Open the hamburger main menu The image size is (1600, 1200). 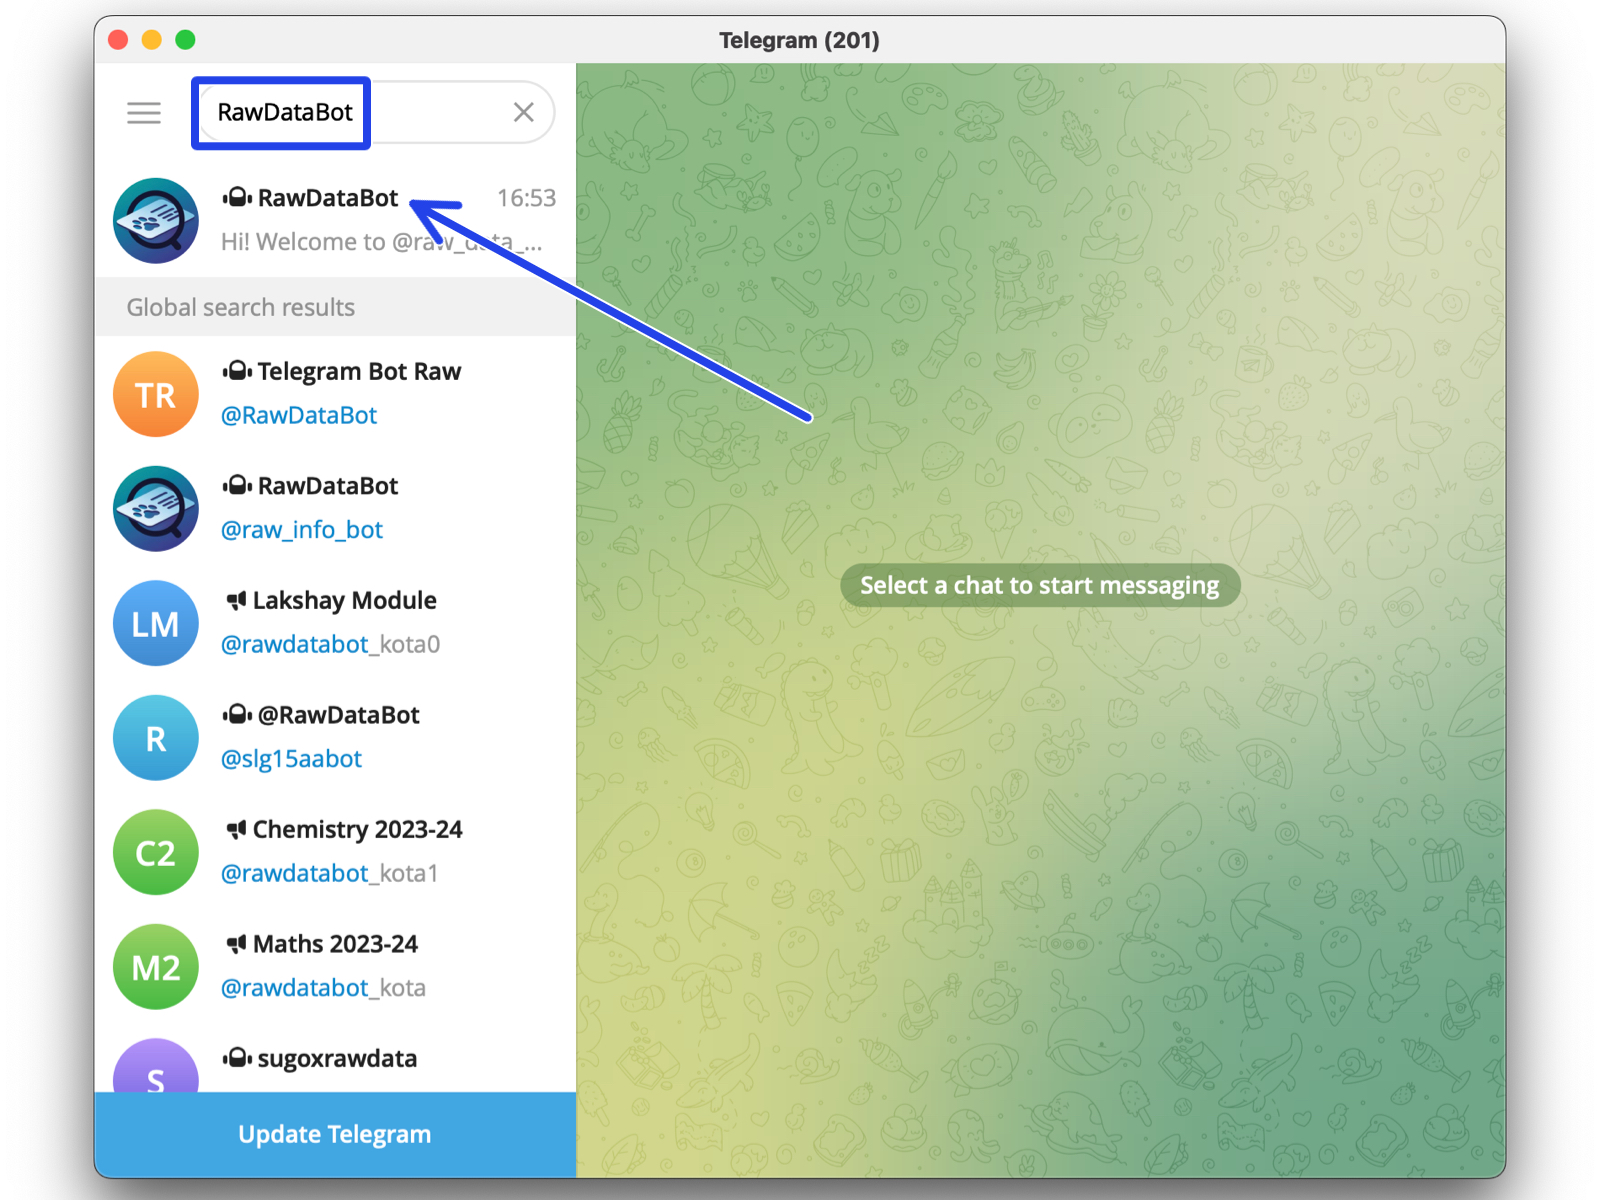(x=143, y=112)
